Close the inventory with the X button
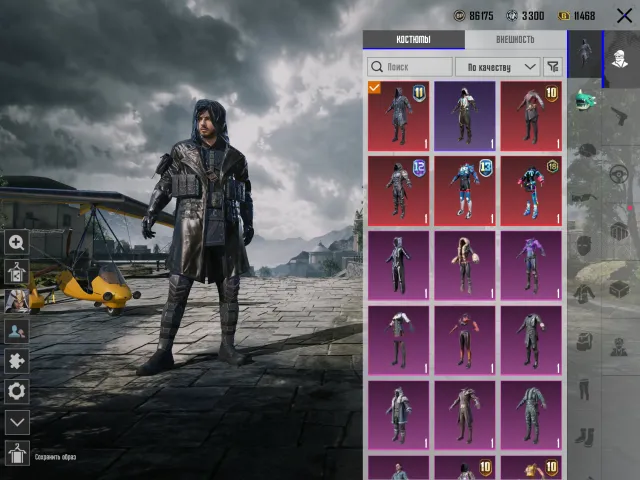The image size is (640, 480). 624,16
